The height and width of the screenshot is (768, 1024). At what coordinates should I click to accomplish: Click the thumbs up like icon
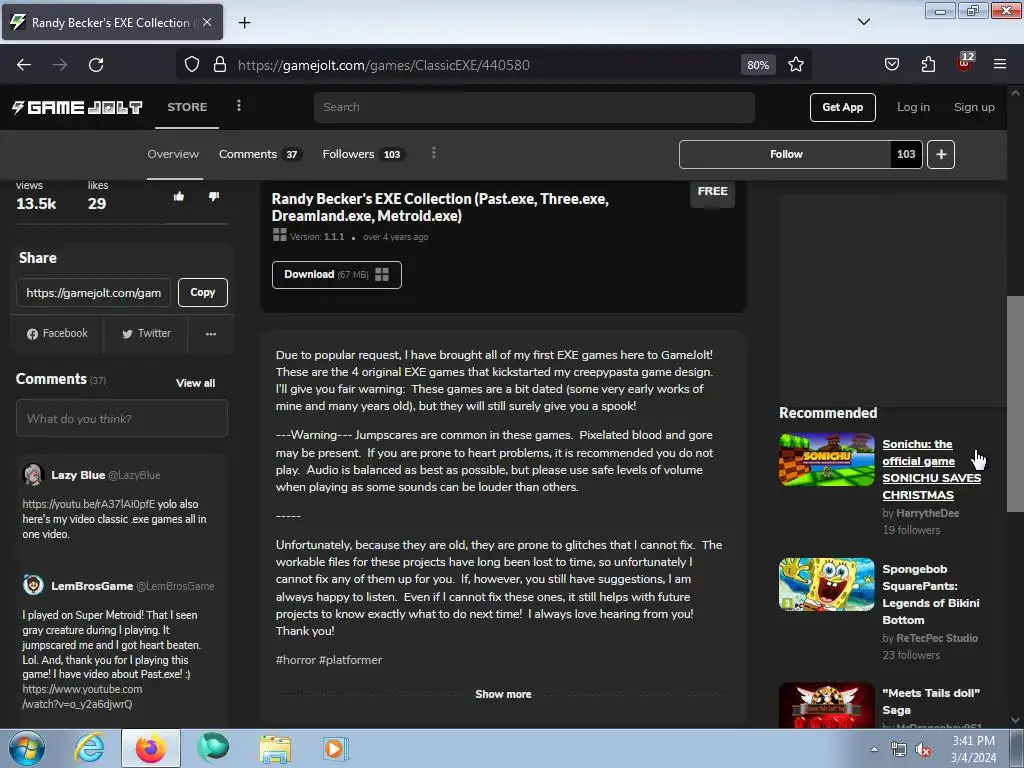click(179, 197)
